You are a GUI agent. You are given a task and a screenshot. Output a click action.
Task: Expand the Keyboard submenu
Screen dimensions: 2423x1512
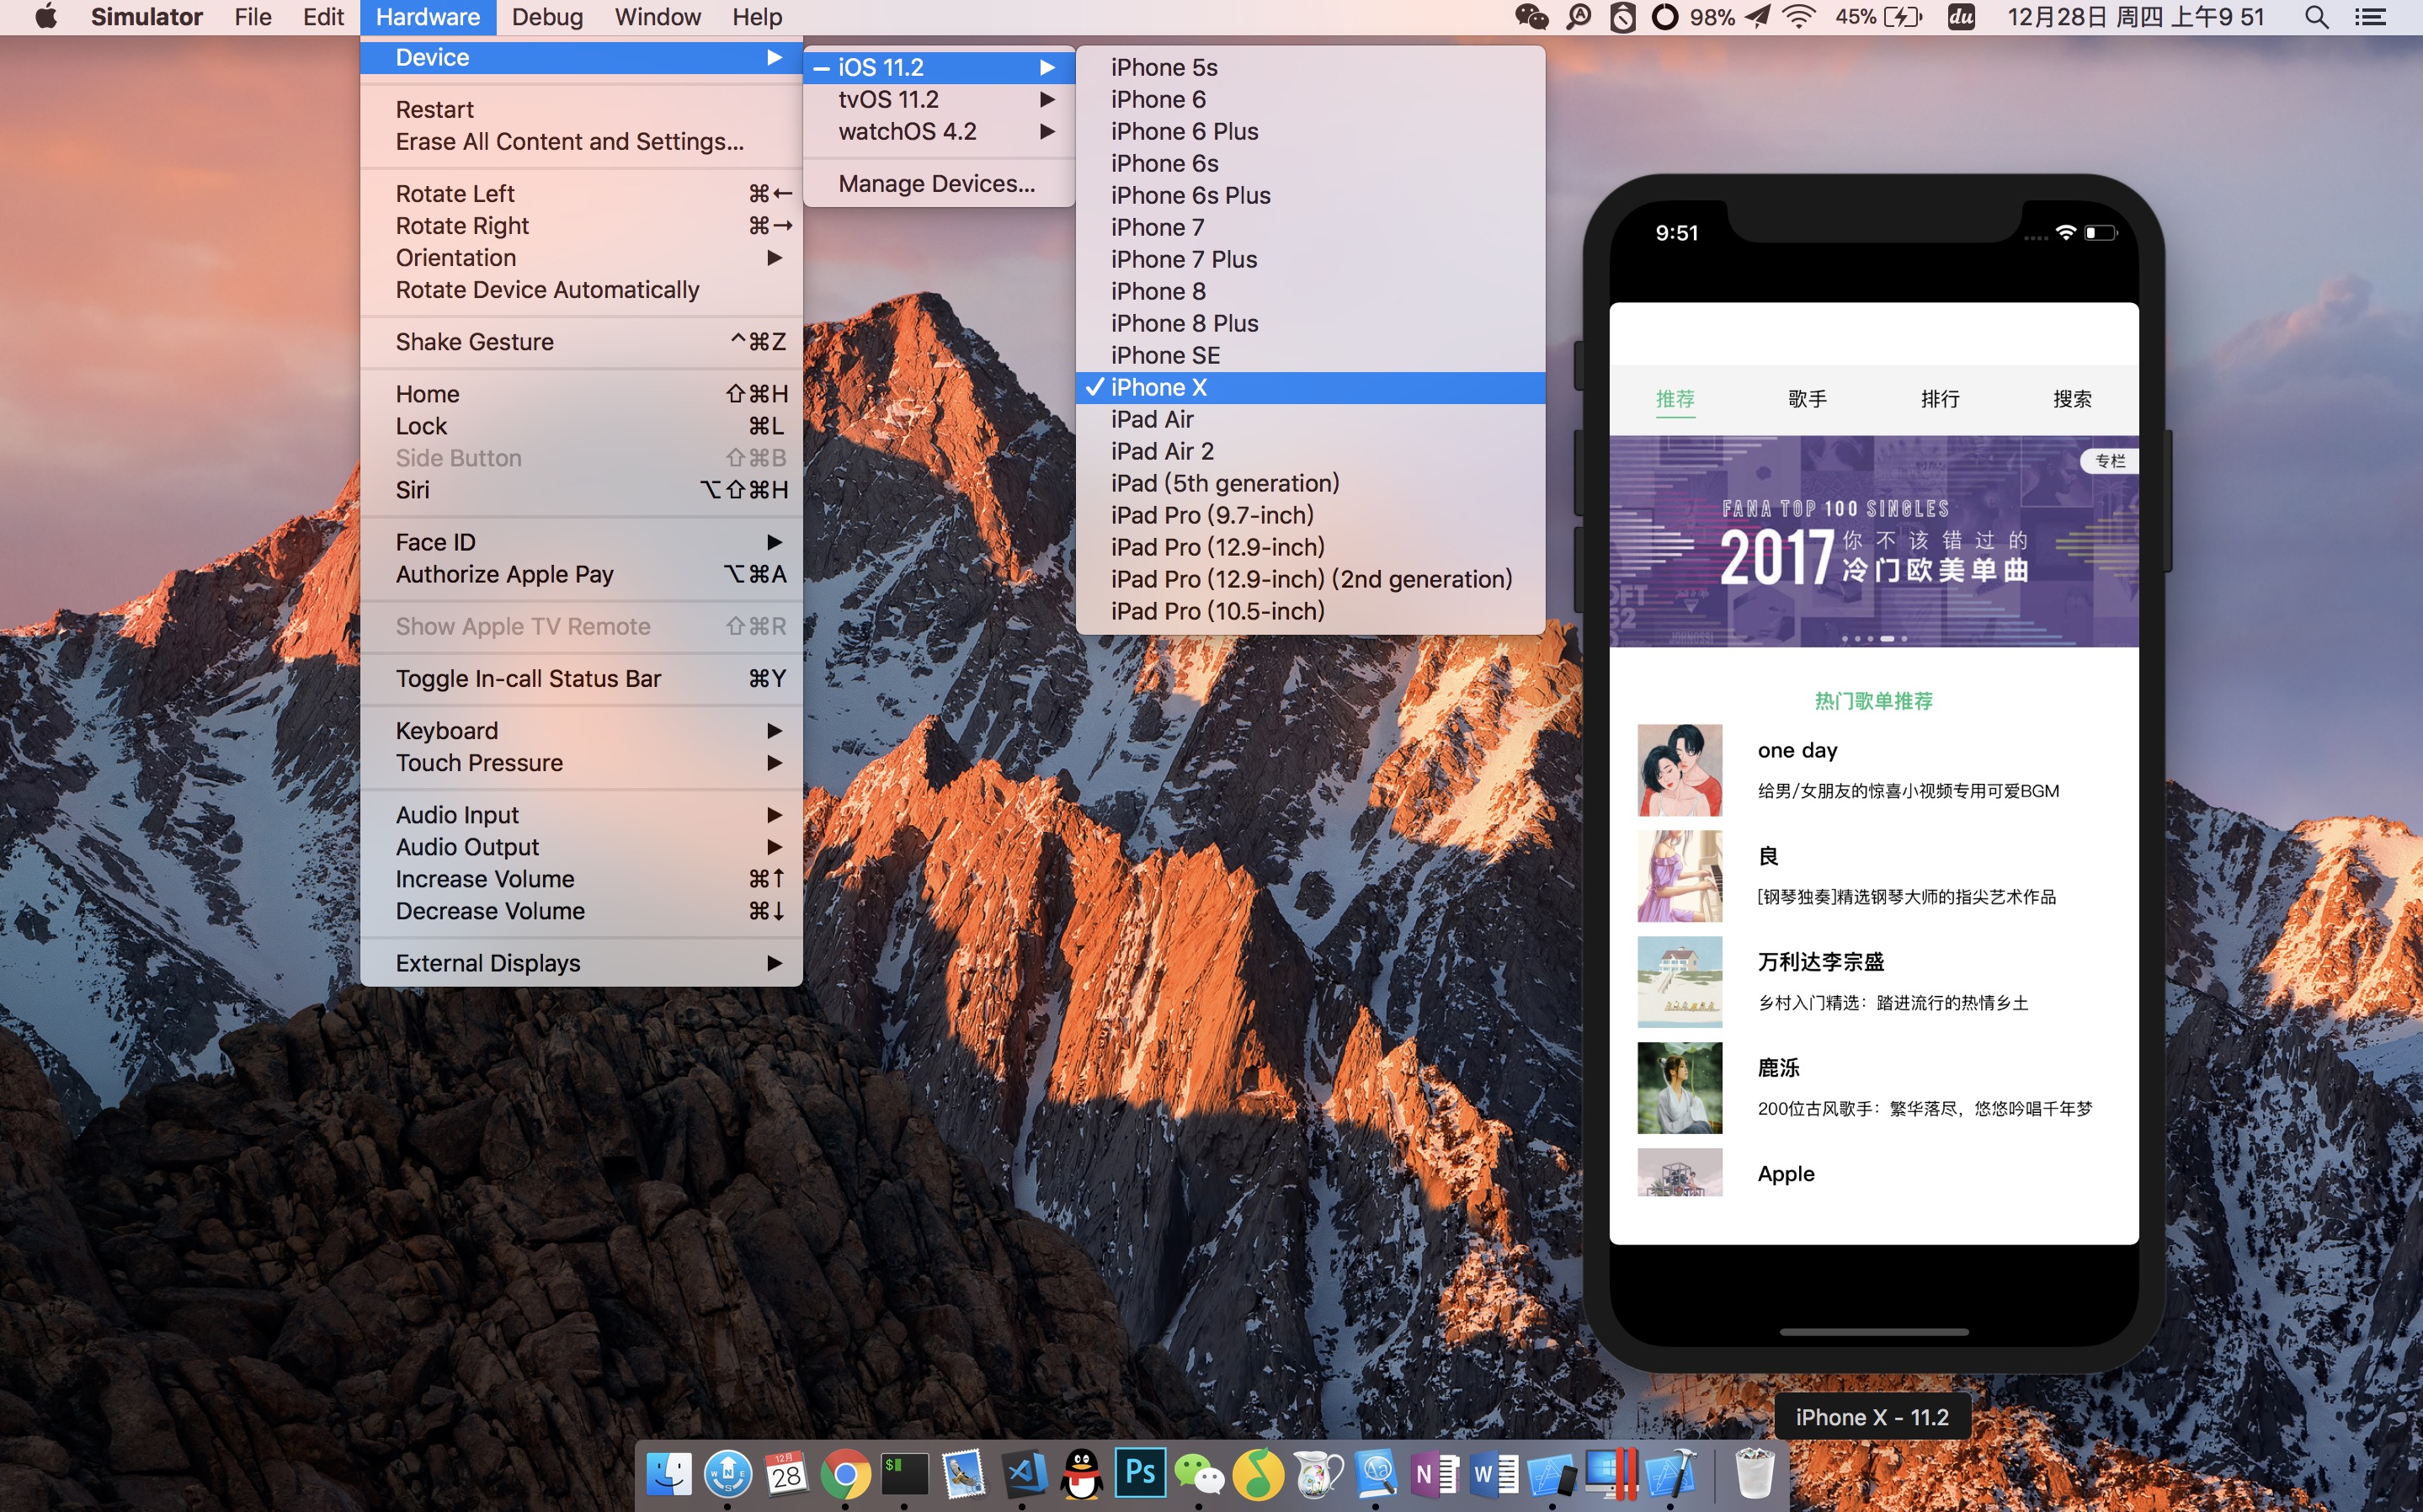coord(581,731)
